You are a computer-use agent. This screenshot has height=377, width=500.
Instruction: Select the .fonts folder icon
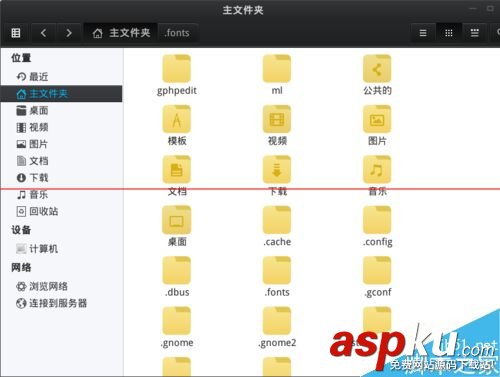click(x=277, y=270)
